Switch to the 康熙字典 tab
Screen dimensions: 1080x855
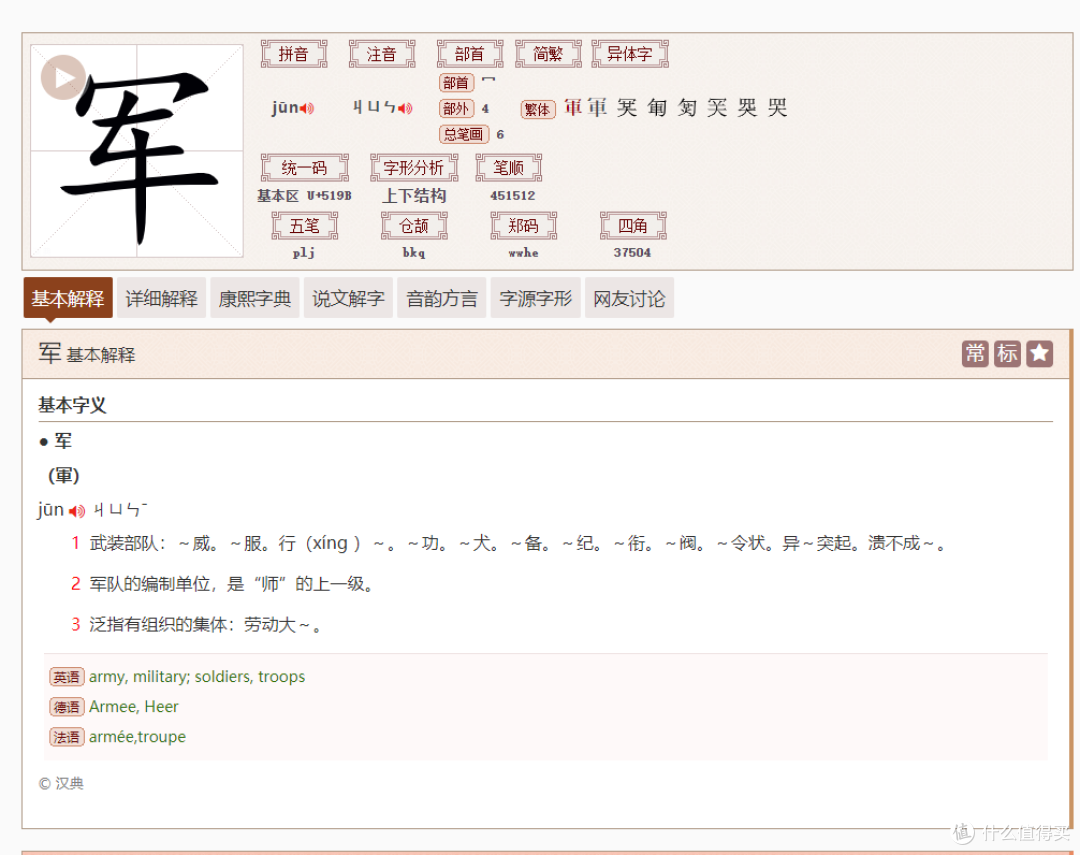255,298
